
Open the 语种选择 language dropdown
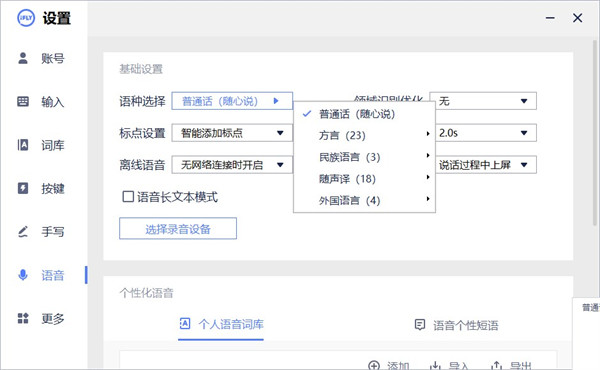[x=232, y=101]
